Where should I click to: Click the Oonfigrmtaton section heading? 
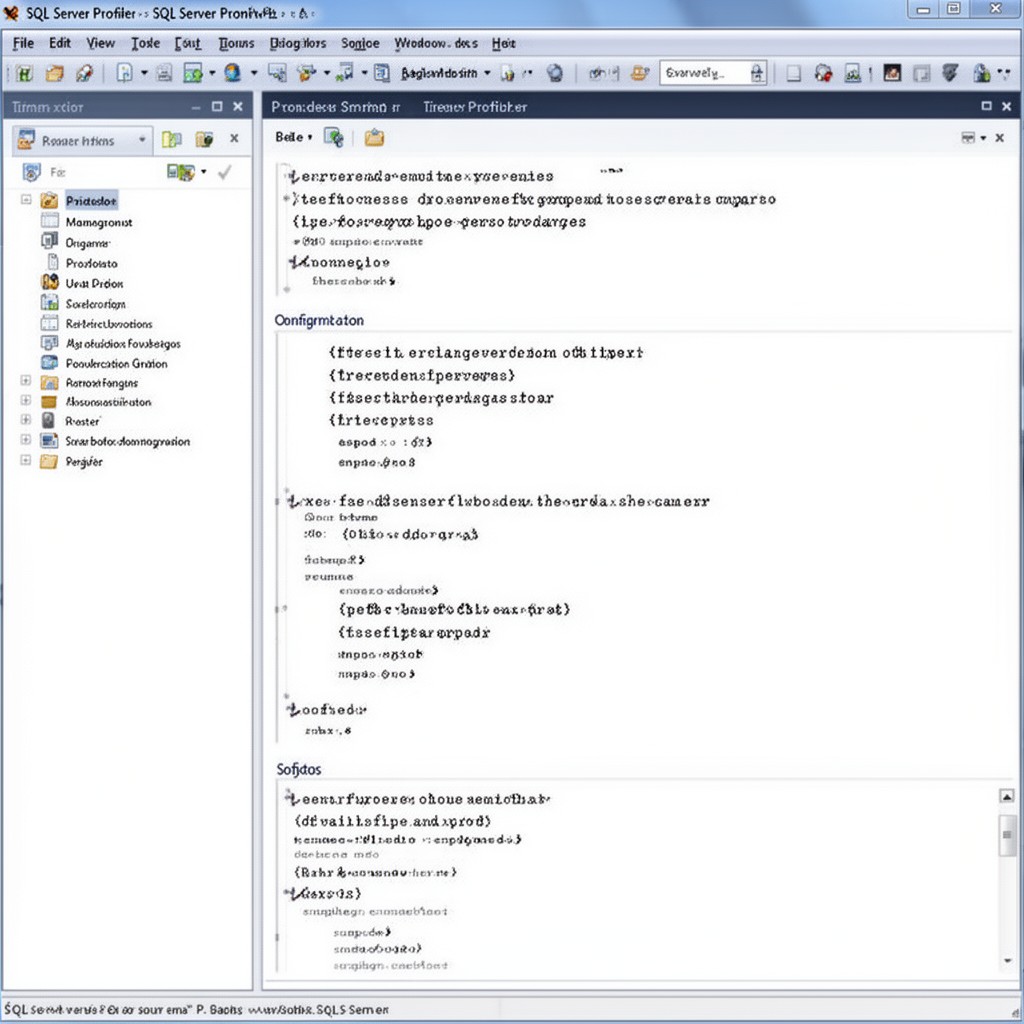[319, 320]
